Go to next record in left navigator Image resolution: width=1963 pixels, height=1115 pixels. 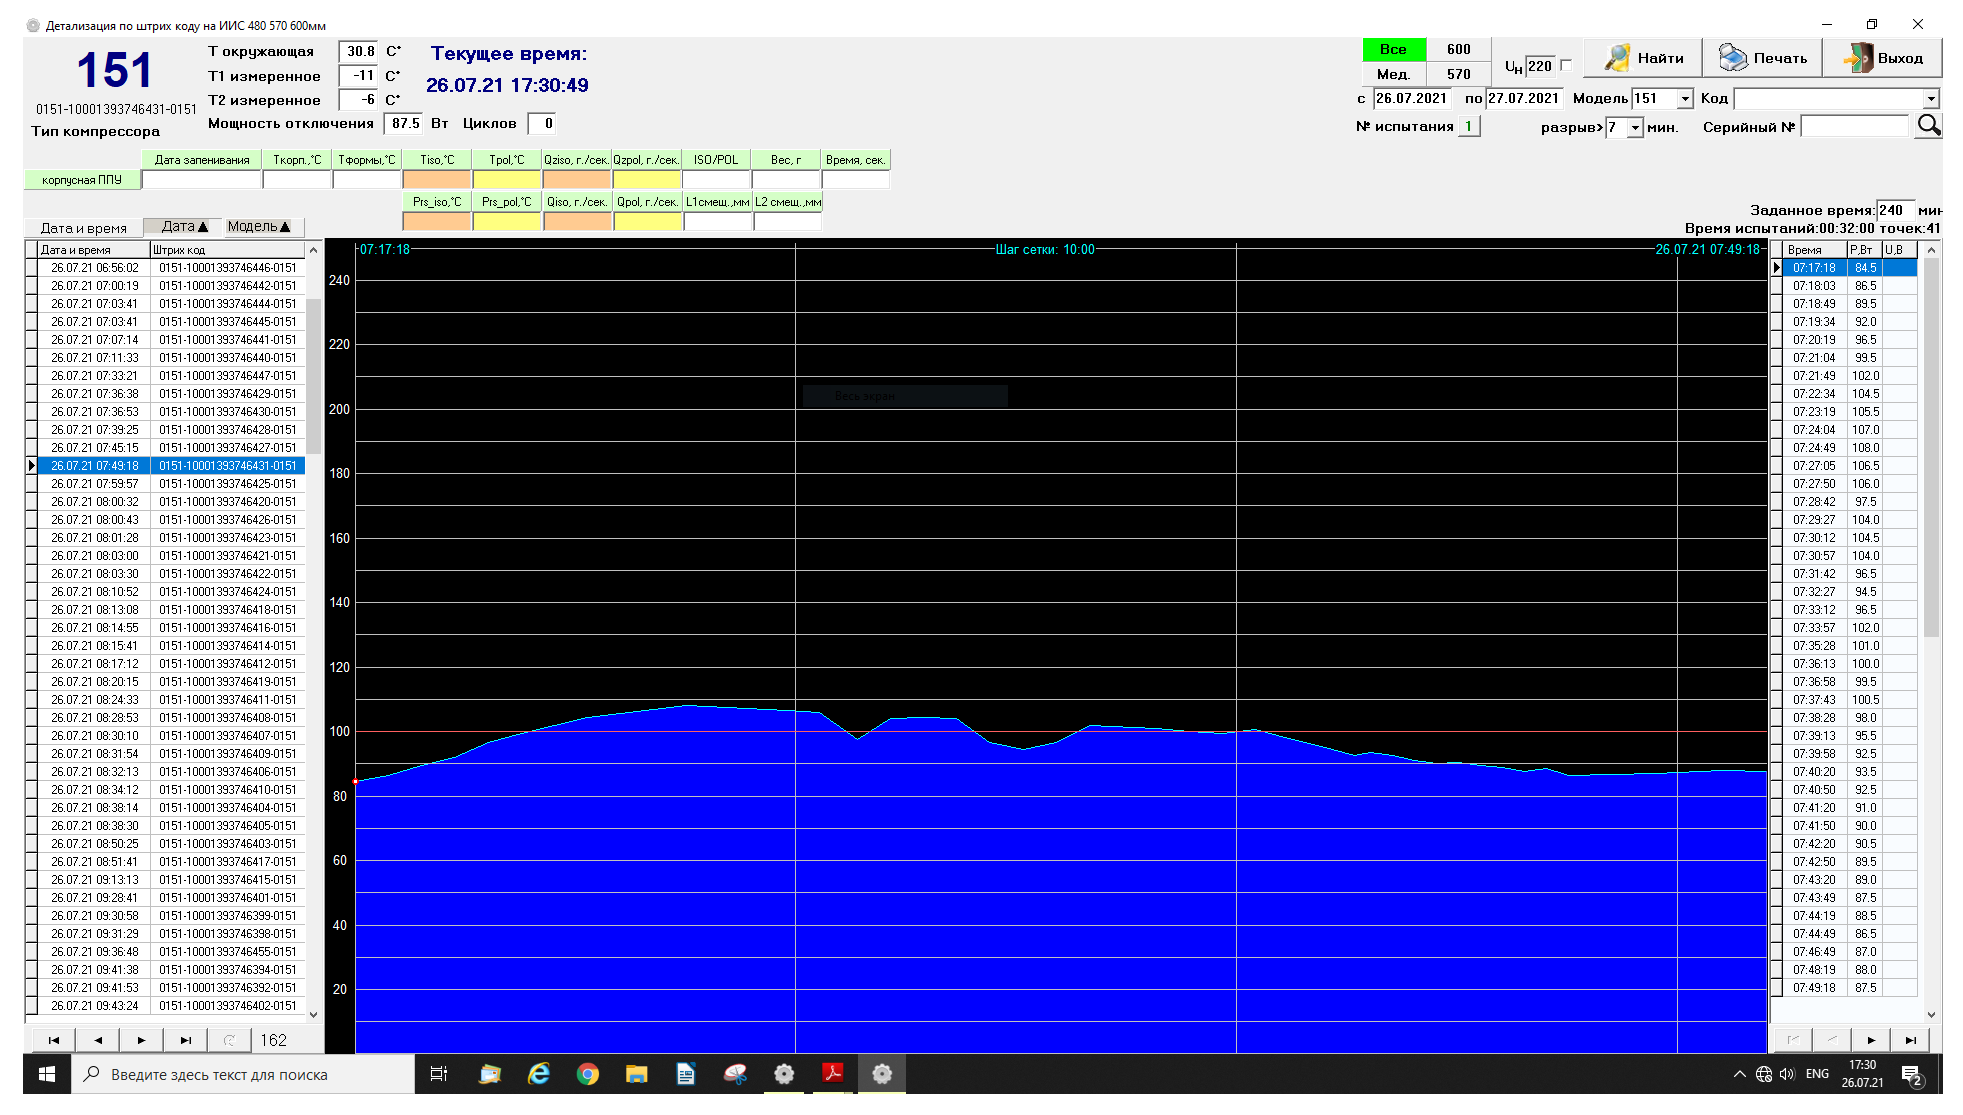[141, 1040]
